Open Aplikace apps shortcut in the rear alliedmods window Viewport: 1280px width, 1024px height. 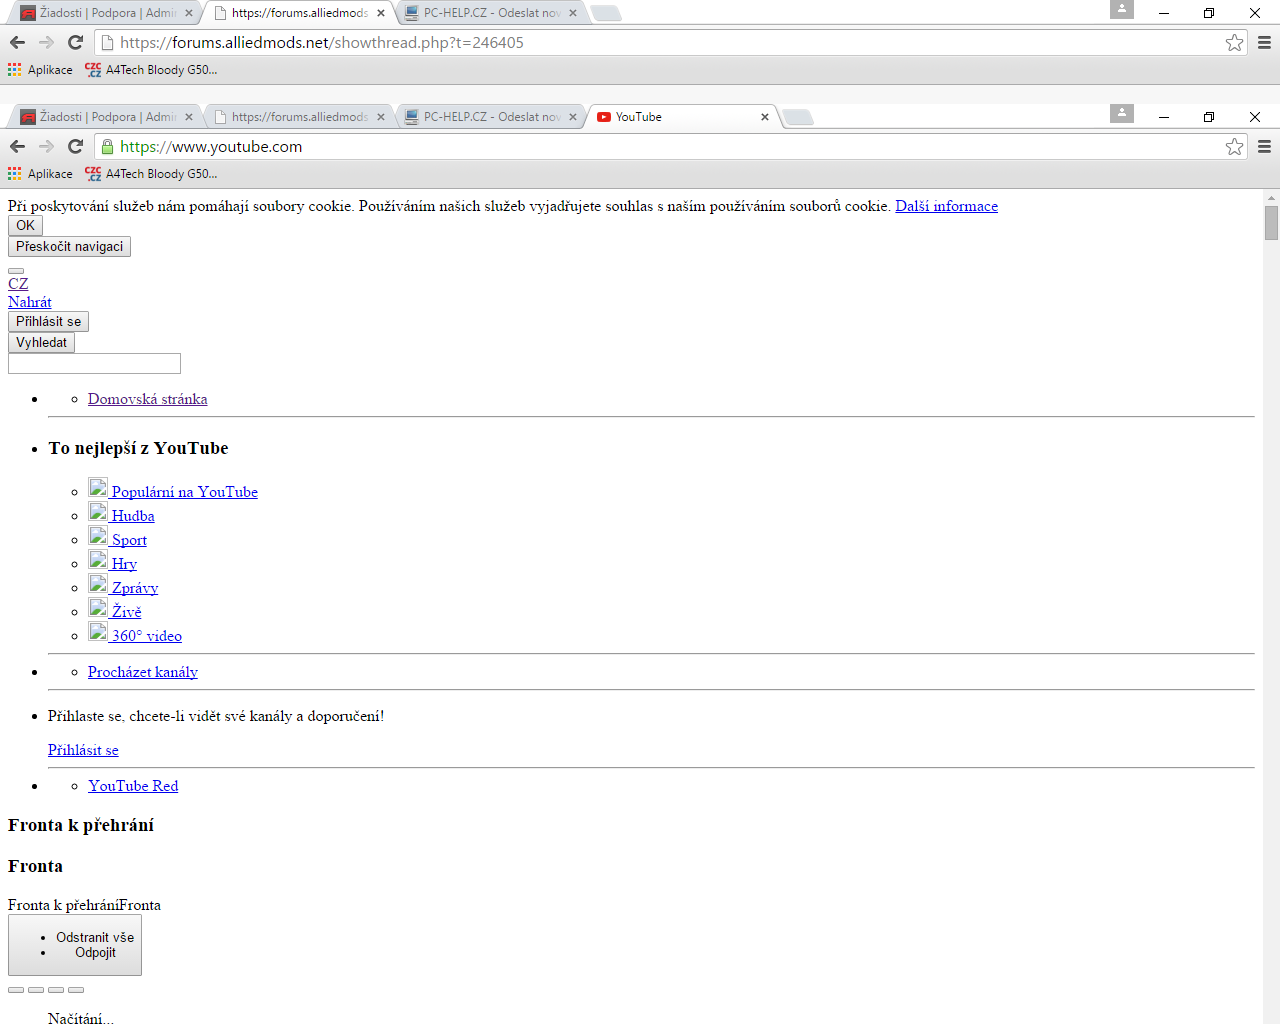[40, 70]
